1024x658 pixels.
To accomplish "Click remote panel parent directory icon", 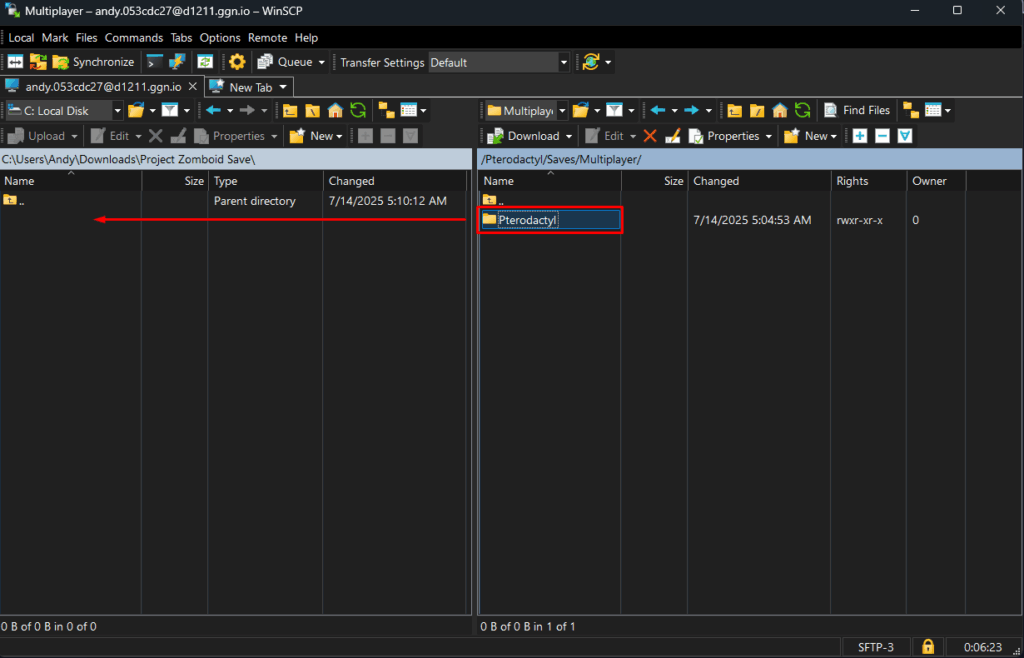I will tap(735, 110).
